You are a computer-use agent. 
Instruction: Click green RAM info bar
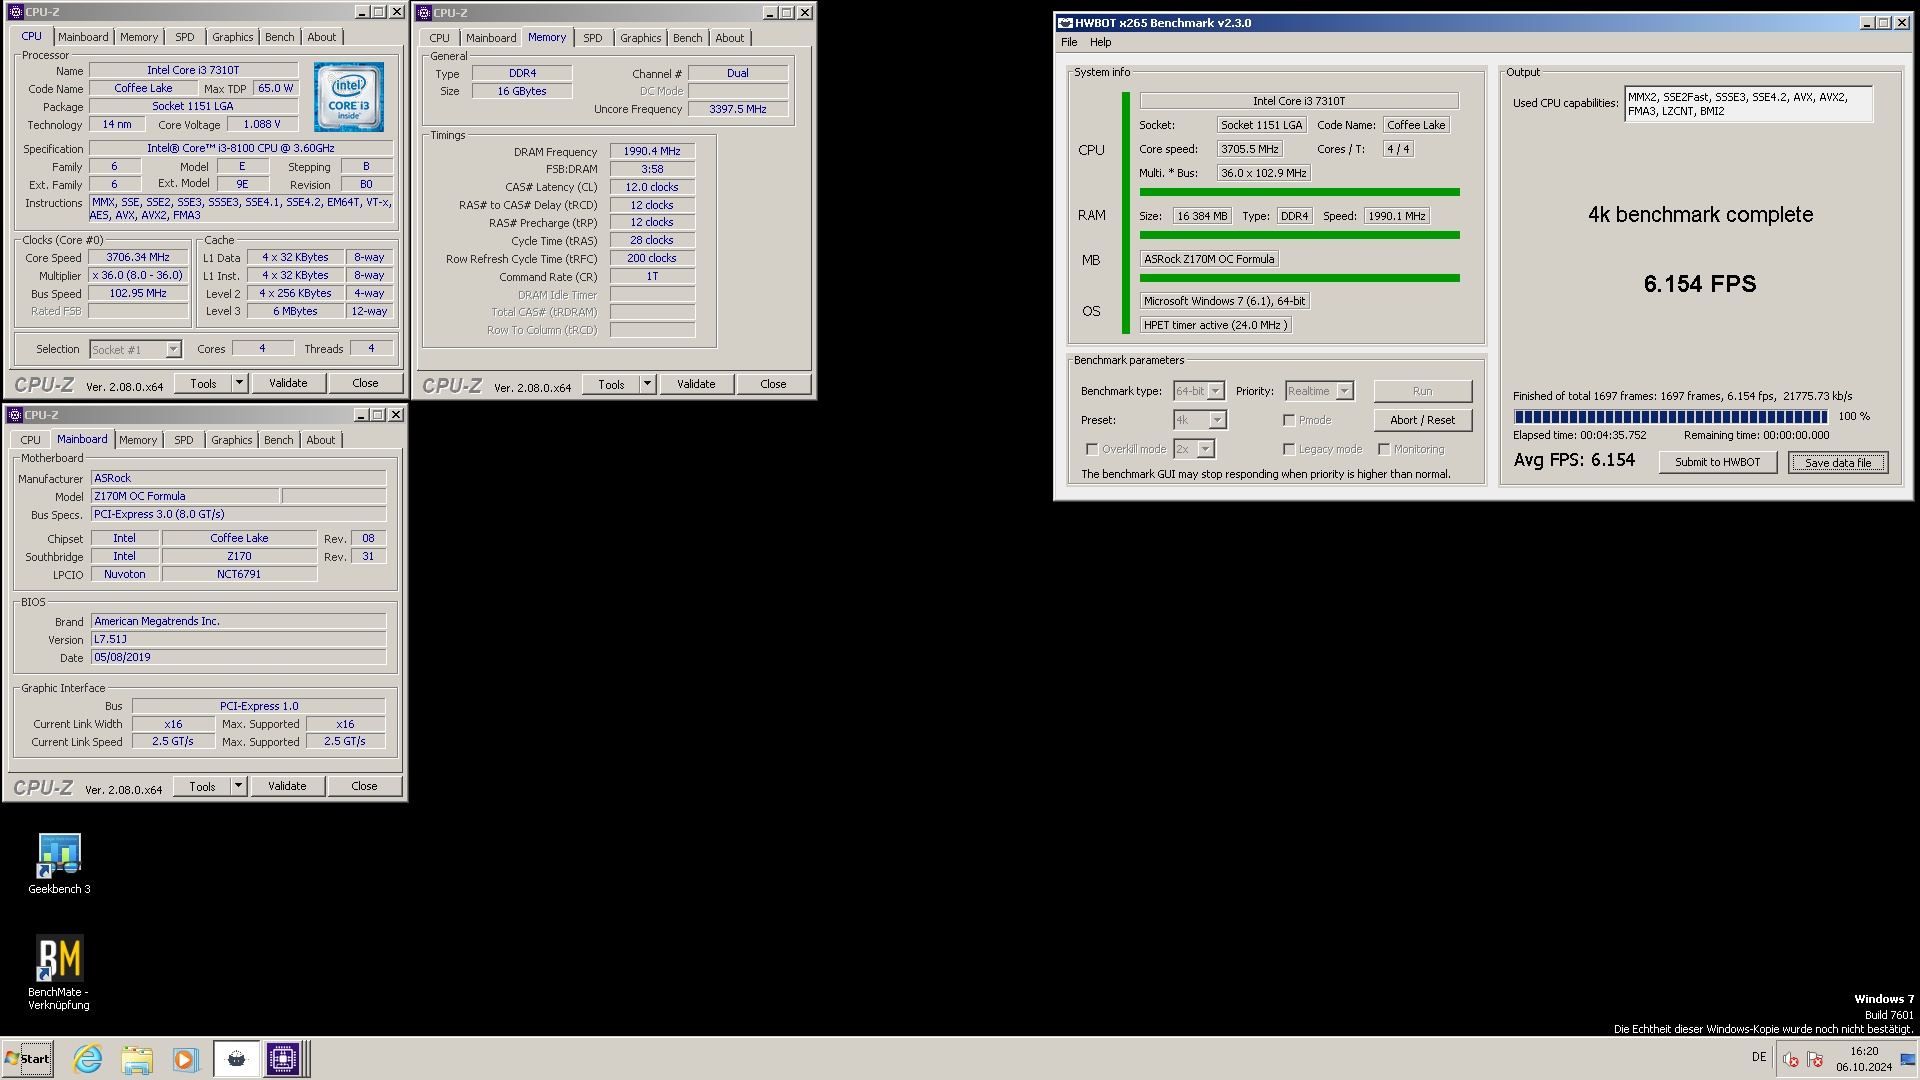1299,235
